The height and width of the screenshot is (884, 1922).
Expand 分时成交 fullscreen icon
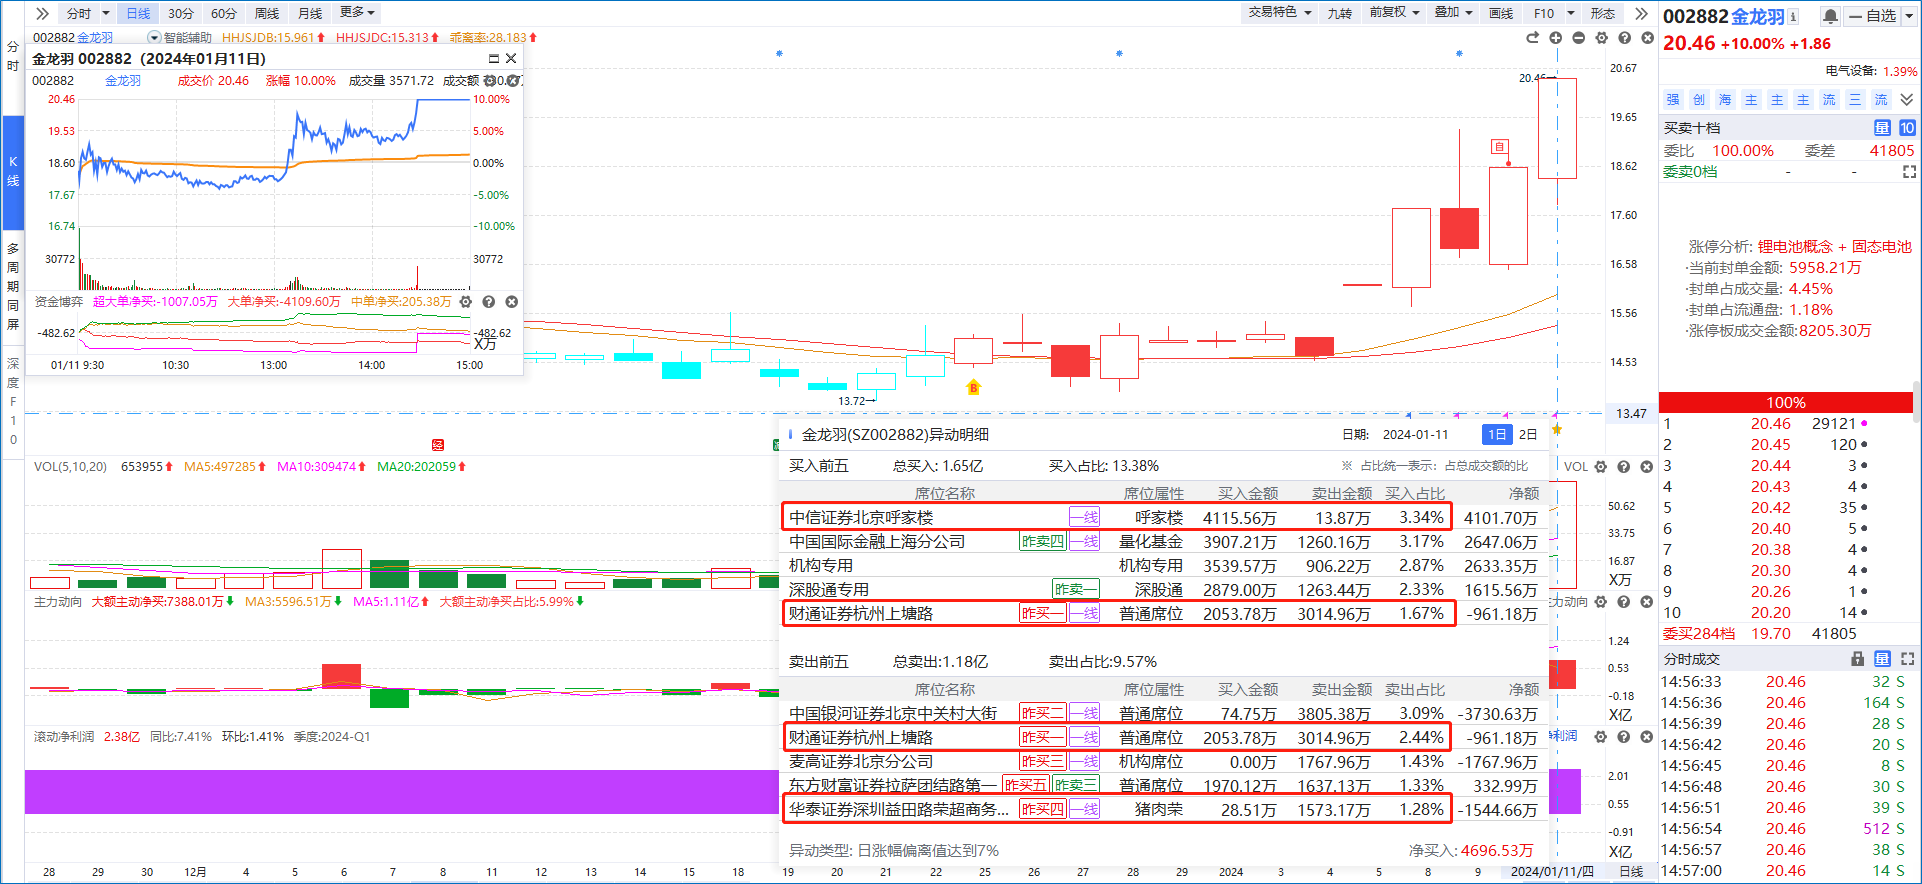(x=1908, y=659)
